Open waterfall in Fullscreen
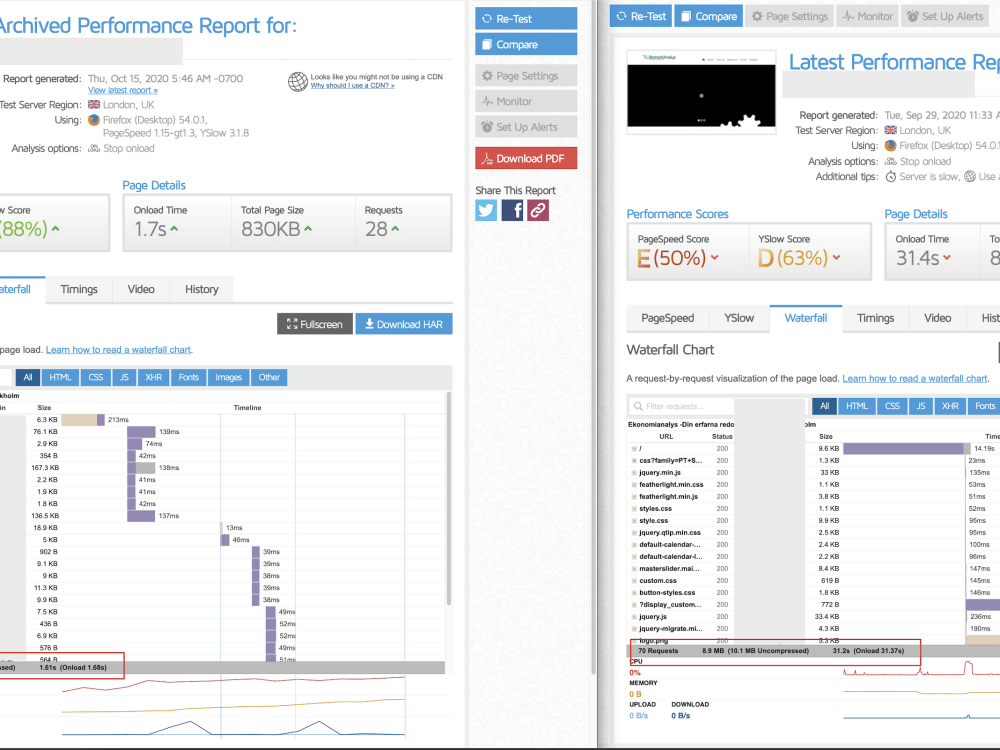 pos(314,324)
